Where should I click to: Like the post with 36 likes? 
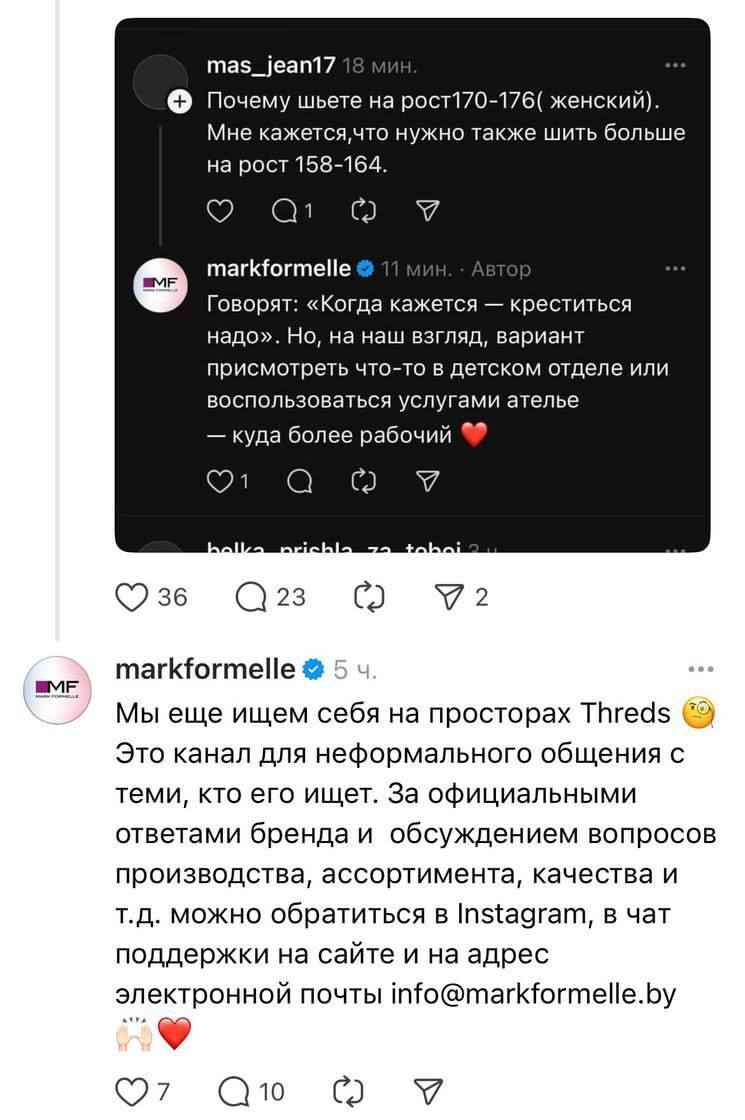[x=130, y=598]
